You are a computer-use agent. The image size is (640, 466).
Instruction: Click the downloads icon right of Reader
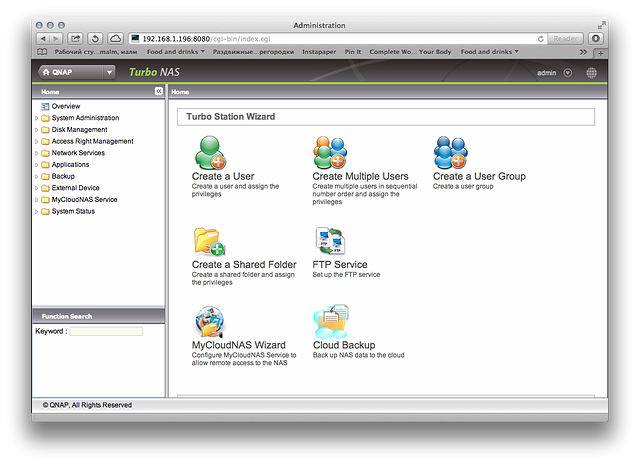596,39
